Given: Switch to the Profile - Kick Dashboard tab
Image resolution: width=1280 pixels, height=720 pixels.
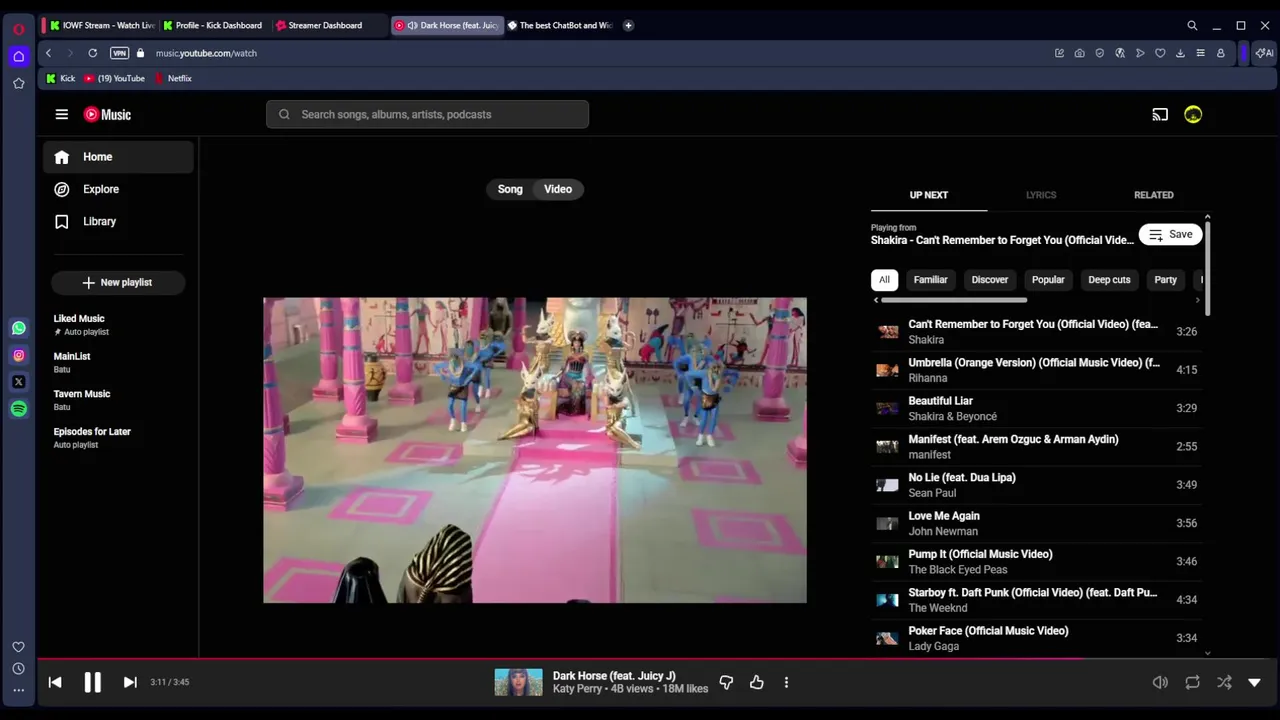Looking at the screenshot, I should click(215, 25).
